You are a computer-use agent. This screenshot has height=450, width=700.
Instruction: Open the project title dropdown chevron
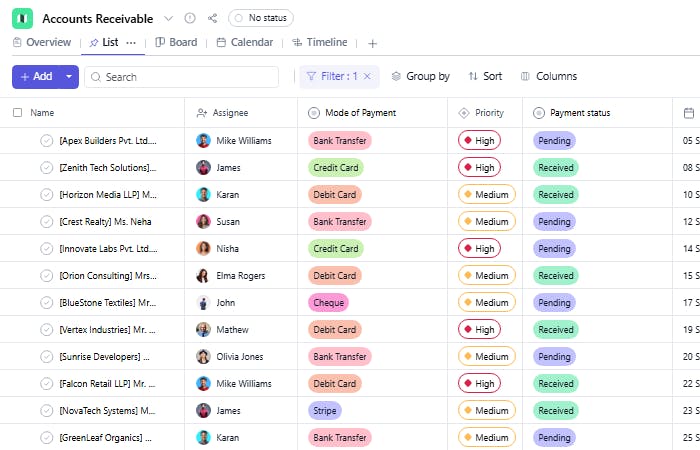click(168, 18)
